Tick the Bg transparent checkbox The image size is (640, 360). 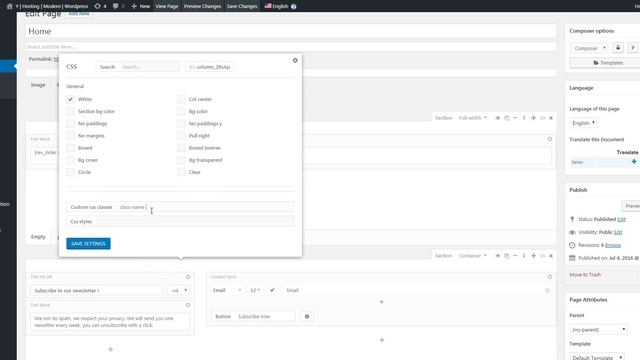pyautogui.click(x=181, y=160)
